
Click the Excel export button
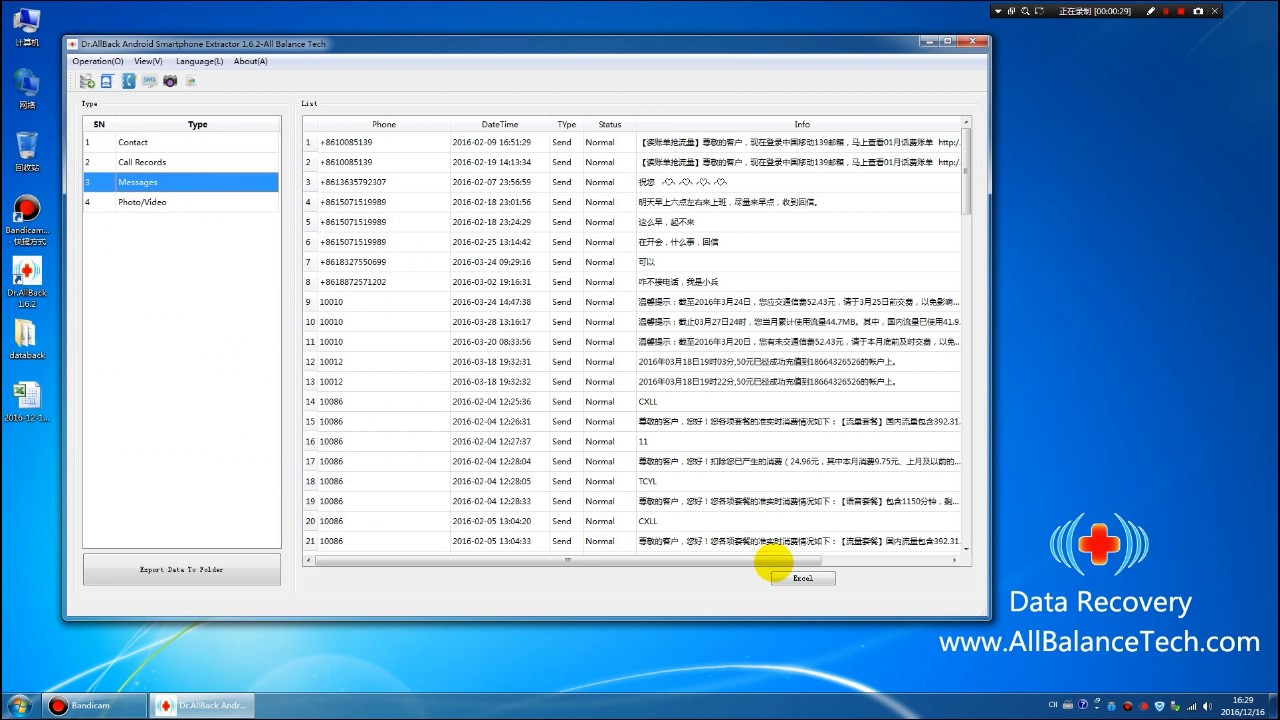pos(803,578)
